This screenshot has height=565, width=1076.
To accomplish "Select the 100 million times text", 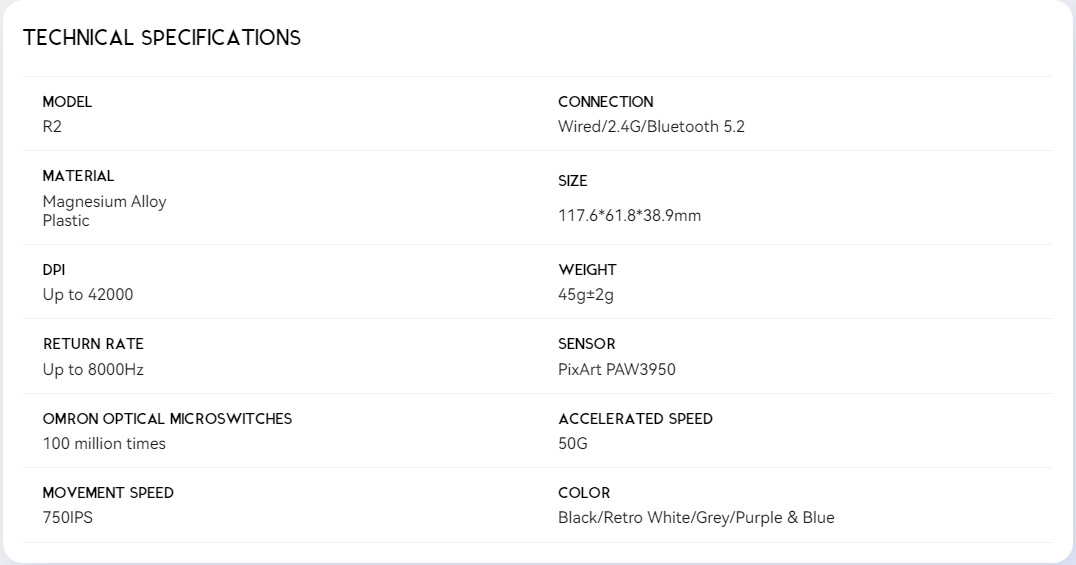I will click(104, 443).
